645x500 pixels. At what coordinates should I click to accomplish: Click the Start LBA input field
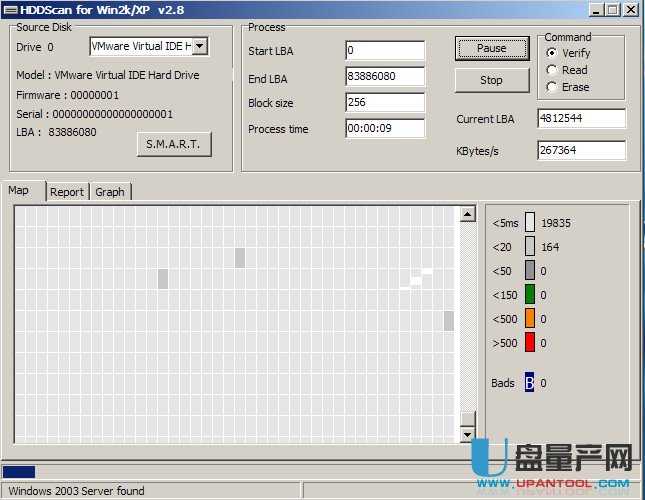tap(385, 50)
